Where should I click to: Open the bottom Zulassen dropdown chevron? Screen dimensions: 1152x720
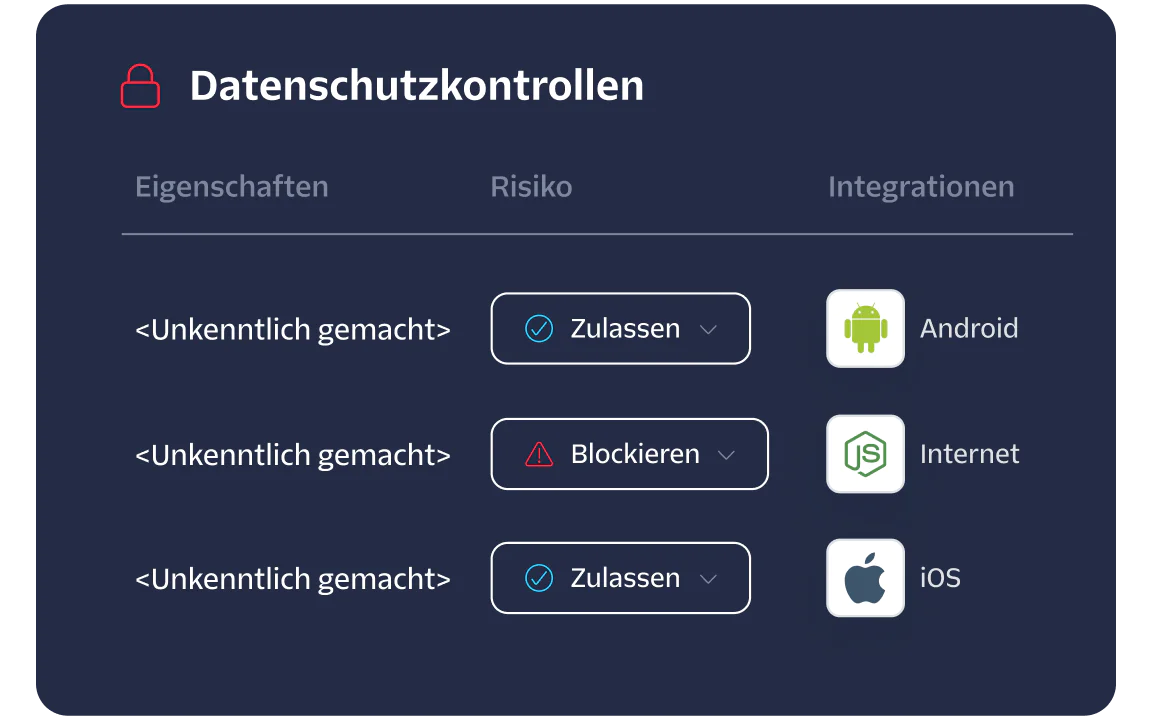(710, 578)
